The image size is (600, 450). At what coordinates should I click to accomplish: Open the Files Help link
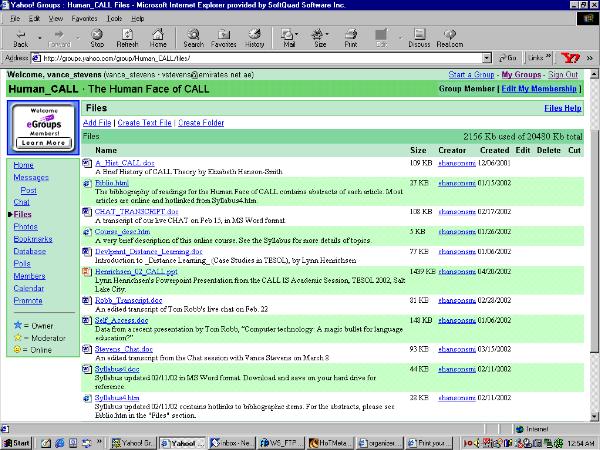coord(563,108)
